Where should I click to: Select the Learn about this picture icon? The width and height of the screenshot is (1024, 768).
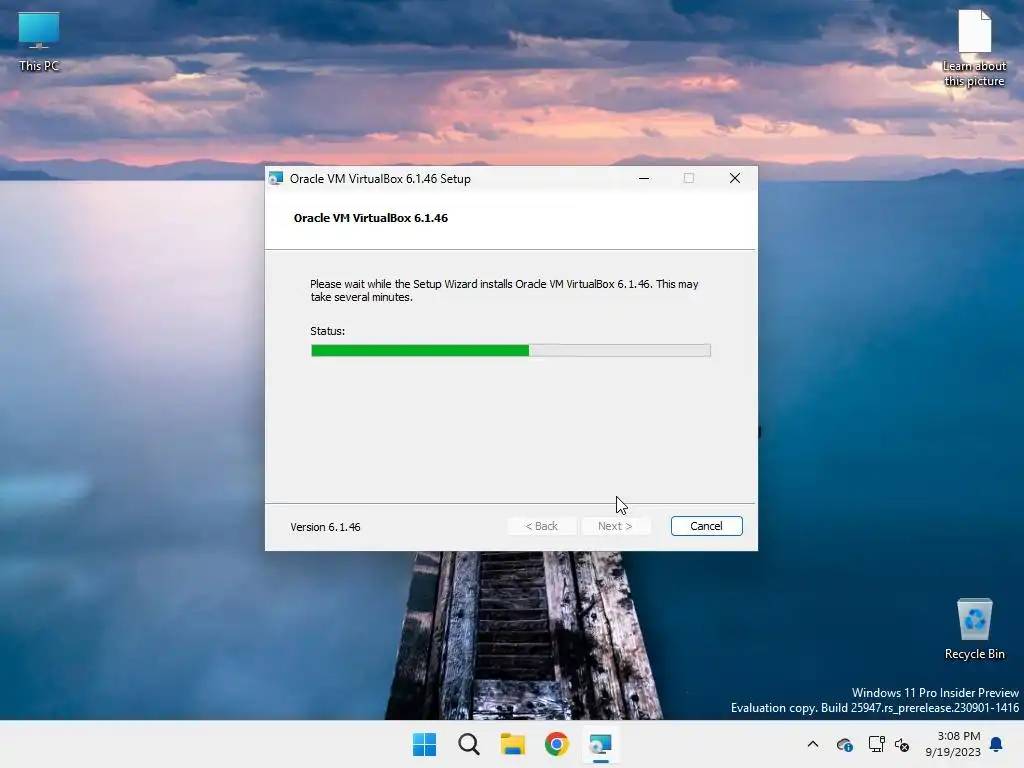(974, 48)
